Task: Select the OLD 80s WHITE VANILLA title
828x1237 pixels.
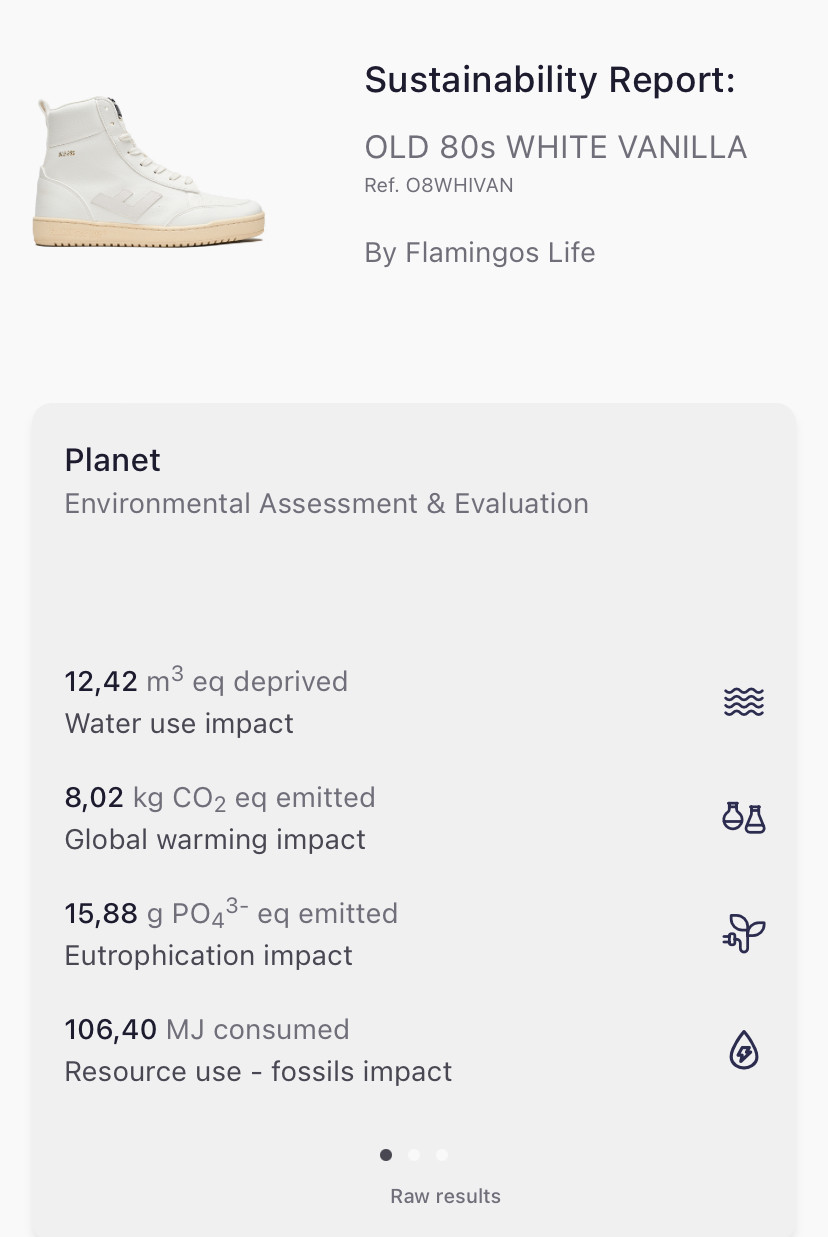Action: click(555, 148)
